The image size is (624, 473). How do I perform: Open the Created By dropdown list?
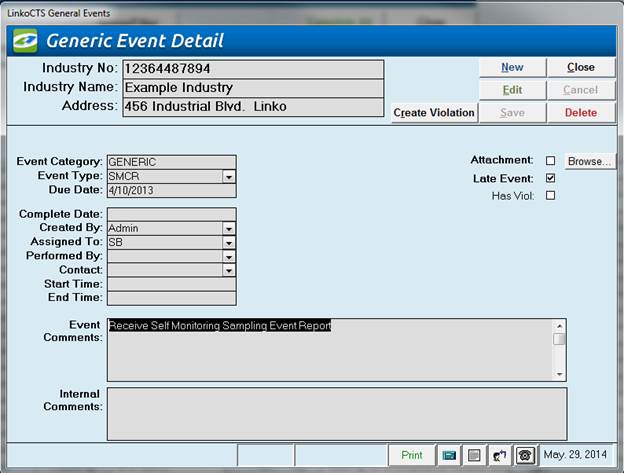[229, 228]
